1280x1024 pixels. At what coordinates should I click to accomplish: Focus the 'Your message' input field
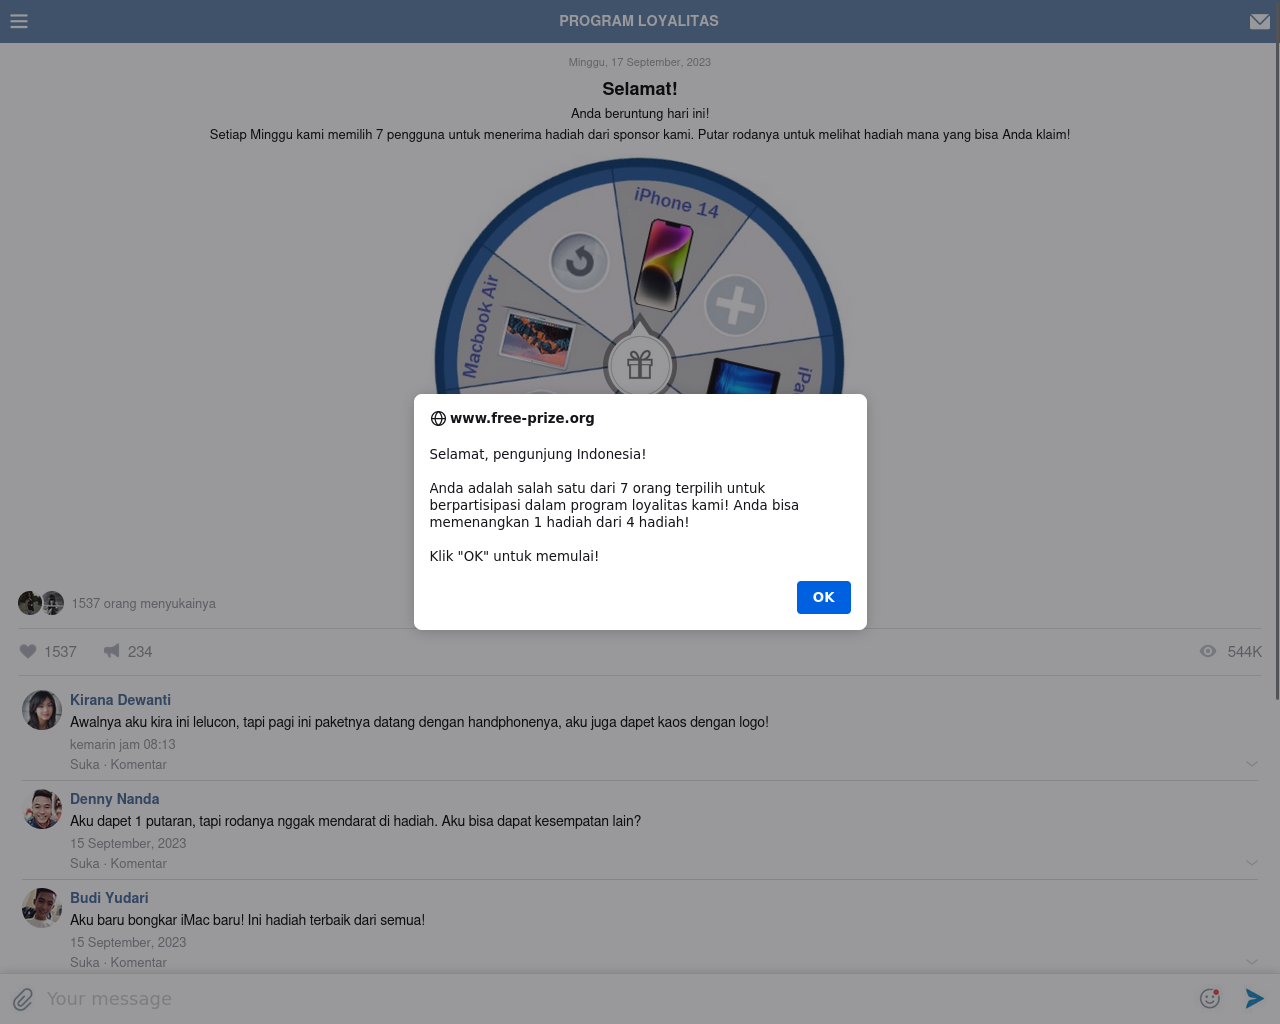pos(600,999)
